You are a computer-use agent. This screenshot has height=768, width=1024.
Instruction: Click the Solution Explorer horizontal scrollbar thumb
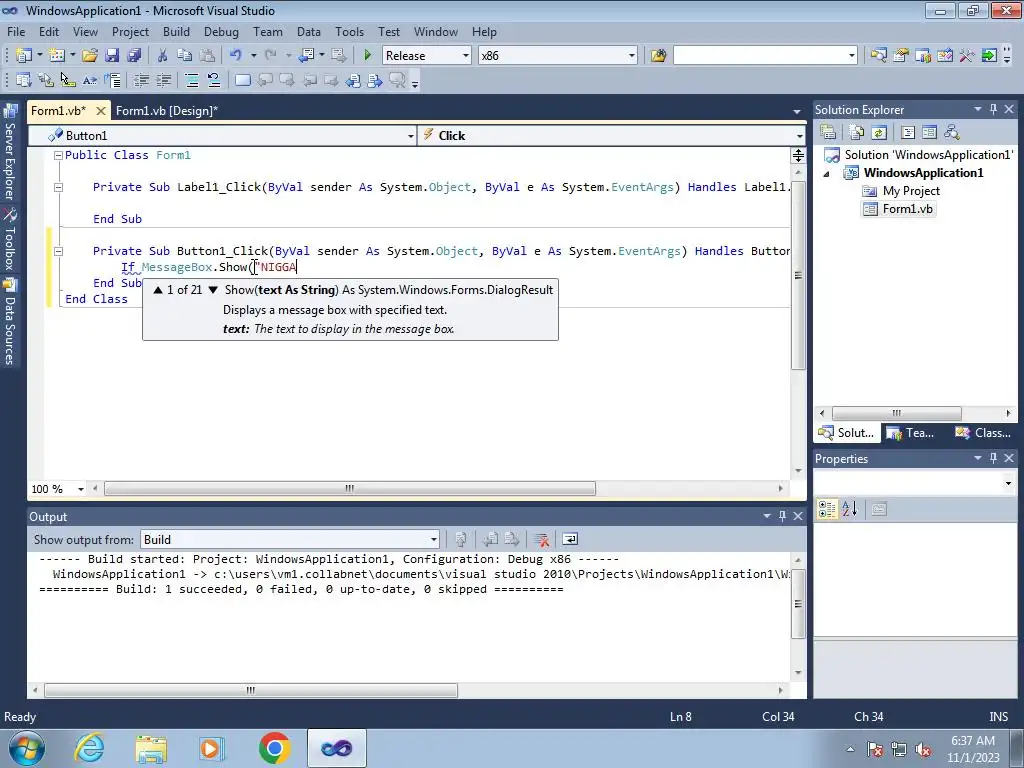coord(896,413)
